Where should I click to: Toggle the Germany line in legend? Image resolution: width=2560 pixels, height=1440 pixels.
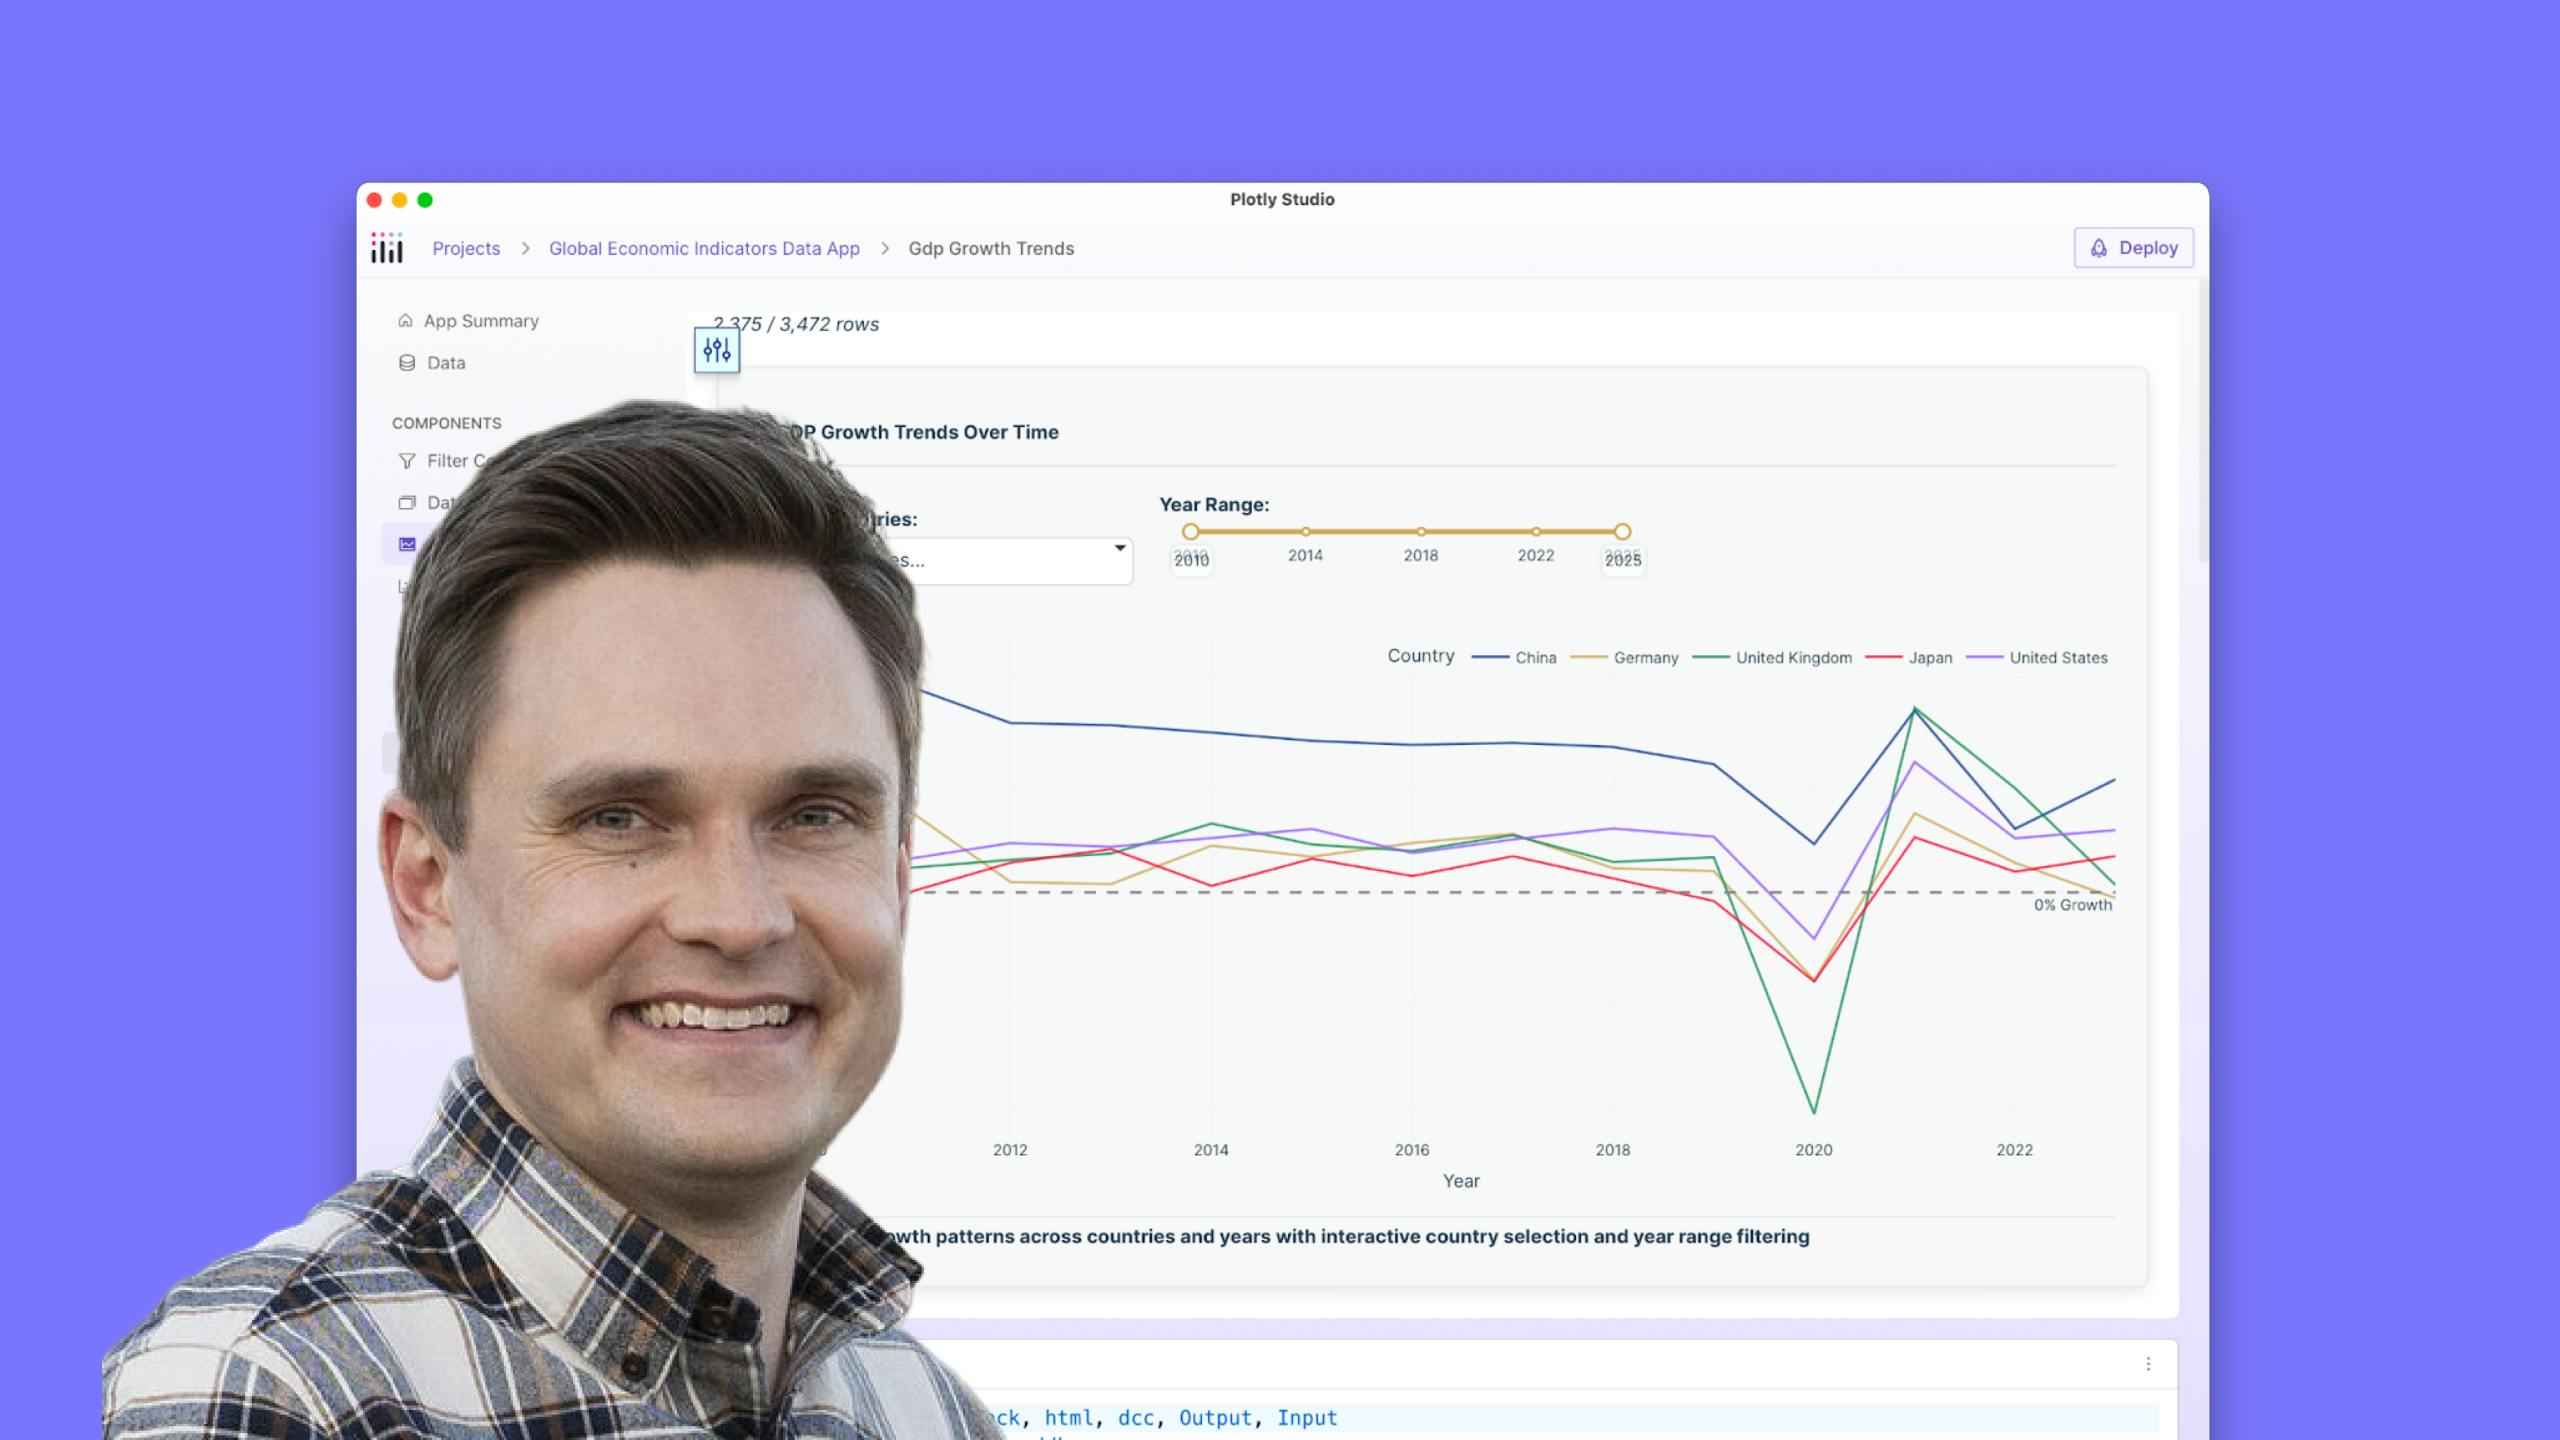(x=1647, y=657)
